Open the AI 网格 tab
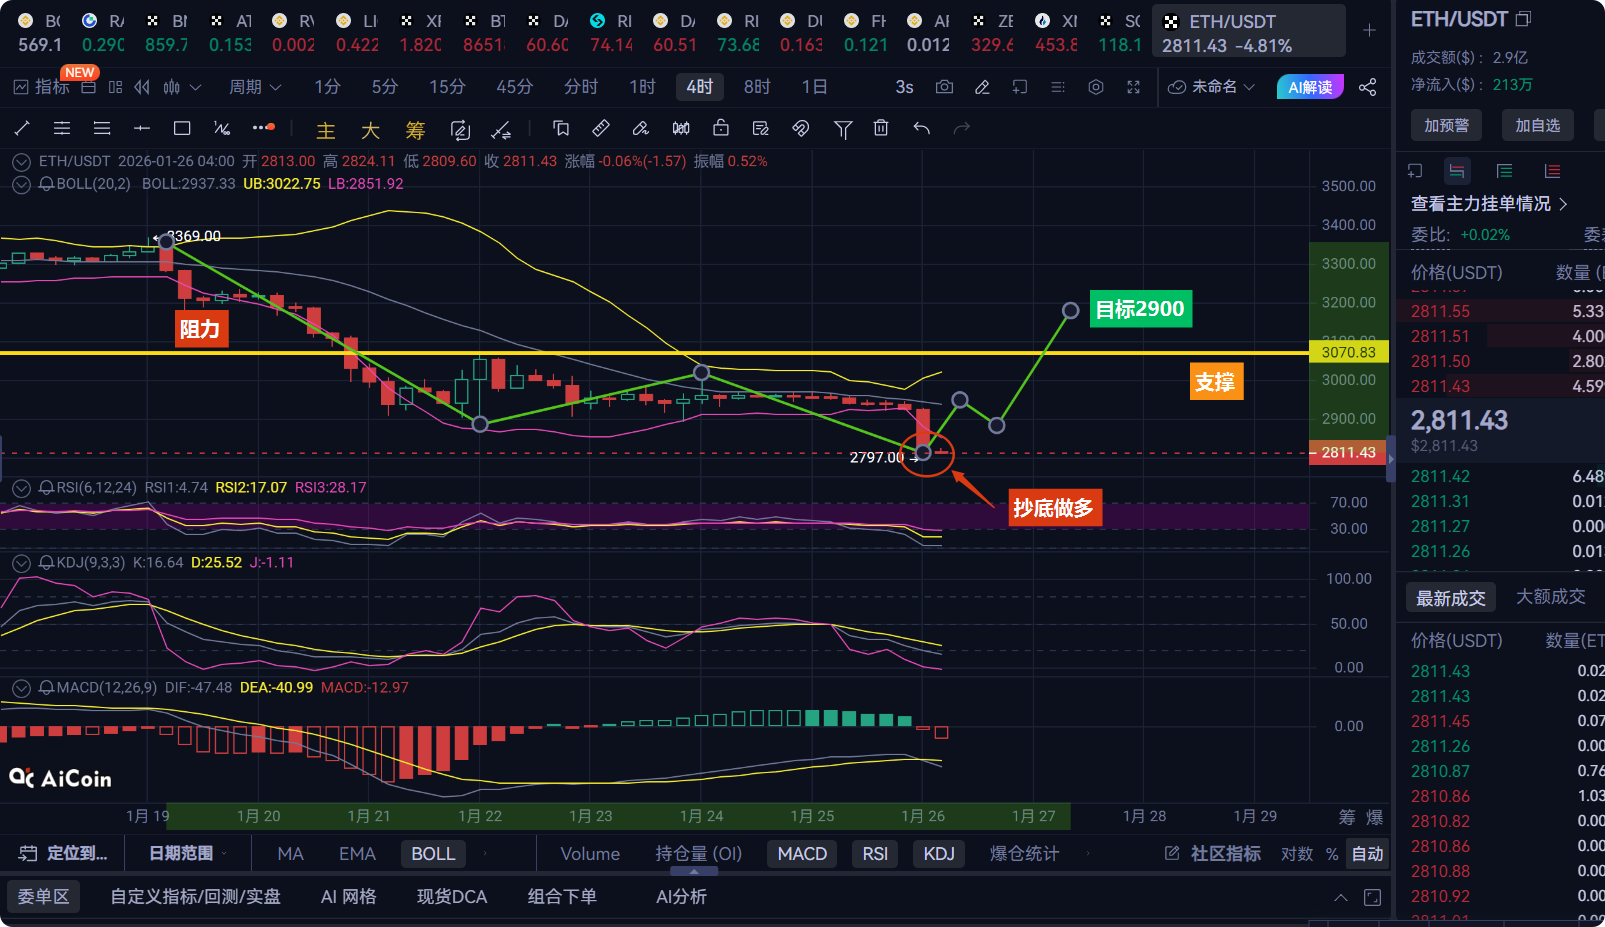 (x=348, y=897)
